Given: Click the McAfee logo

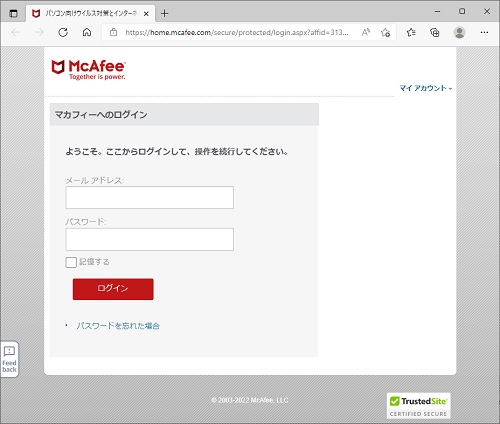Looking at the screenshot, I should 89,70.
